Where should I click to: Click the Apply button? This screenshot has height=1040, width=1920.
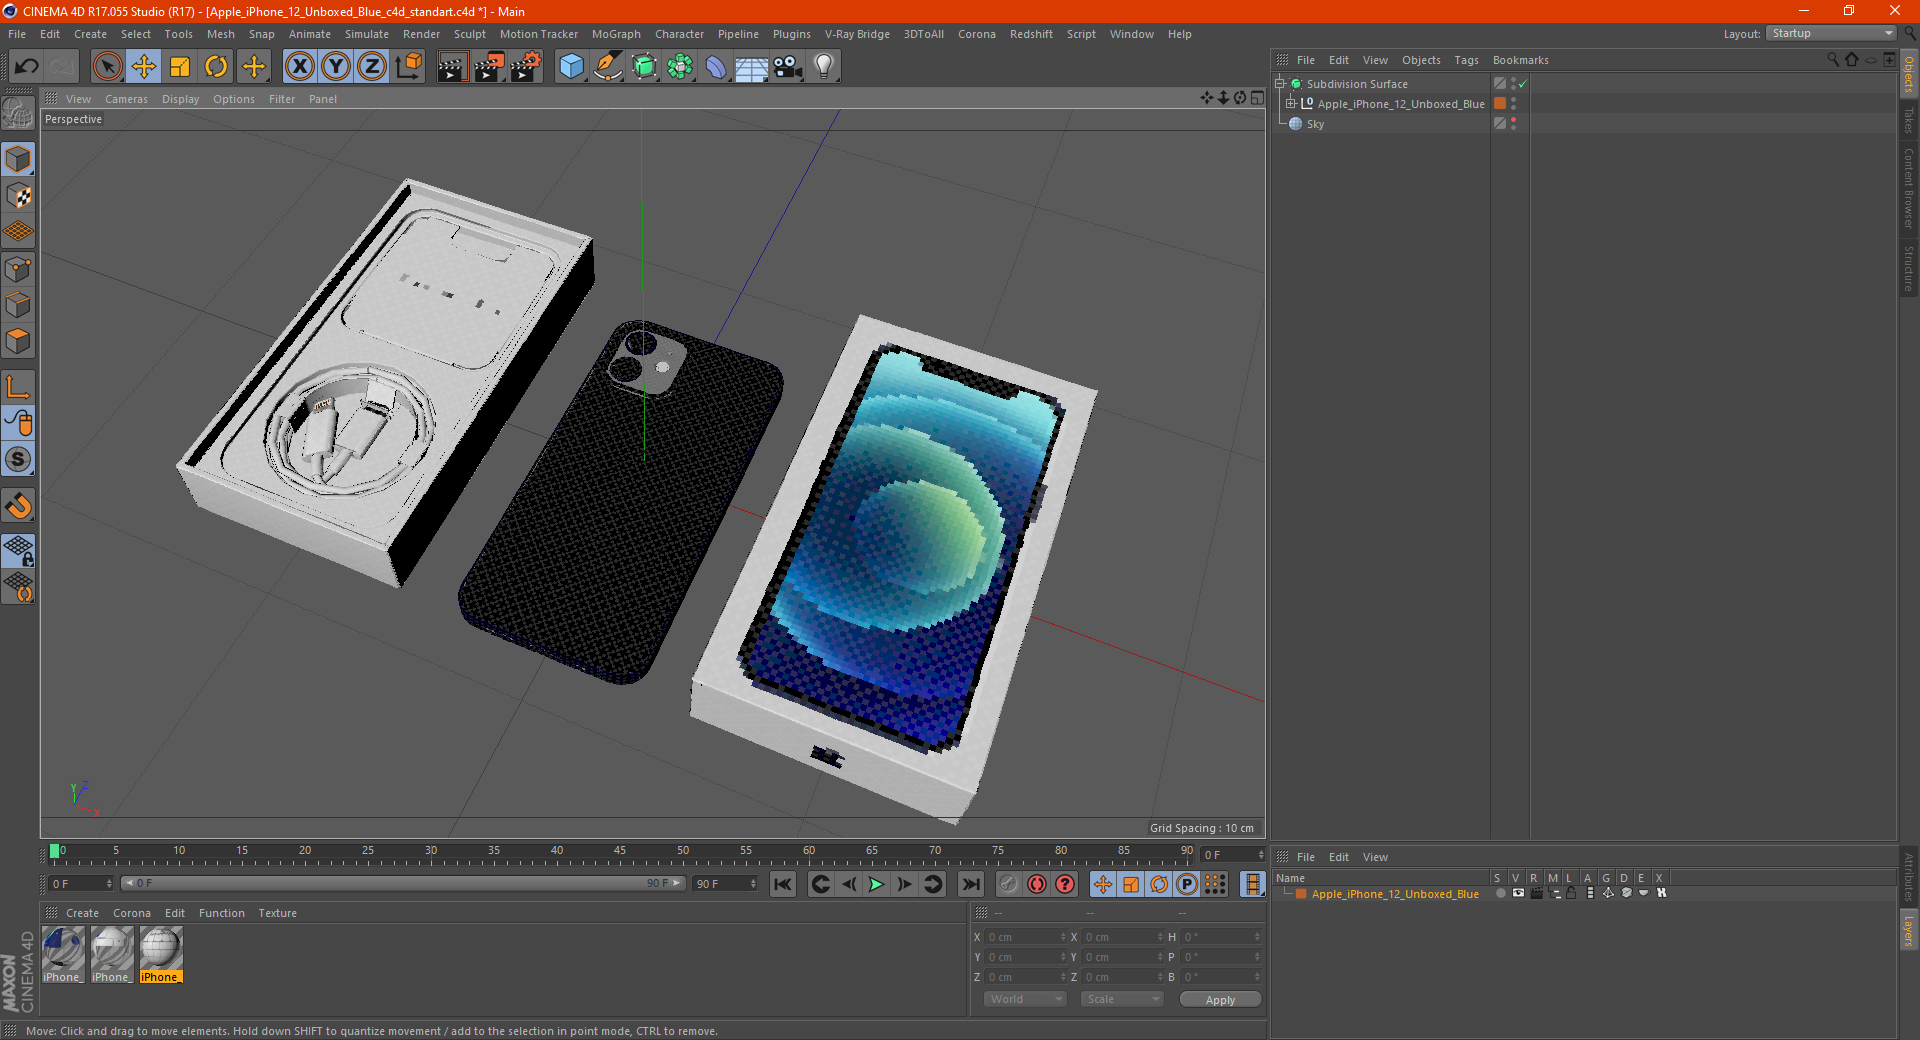1220,1000
